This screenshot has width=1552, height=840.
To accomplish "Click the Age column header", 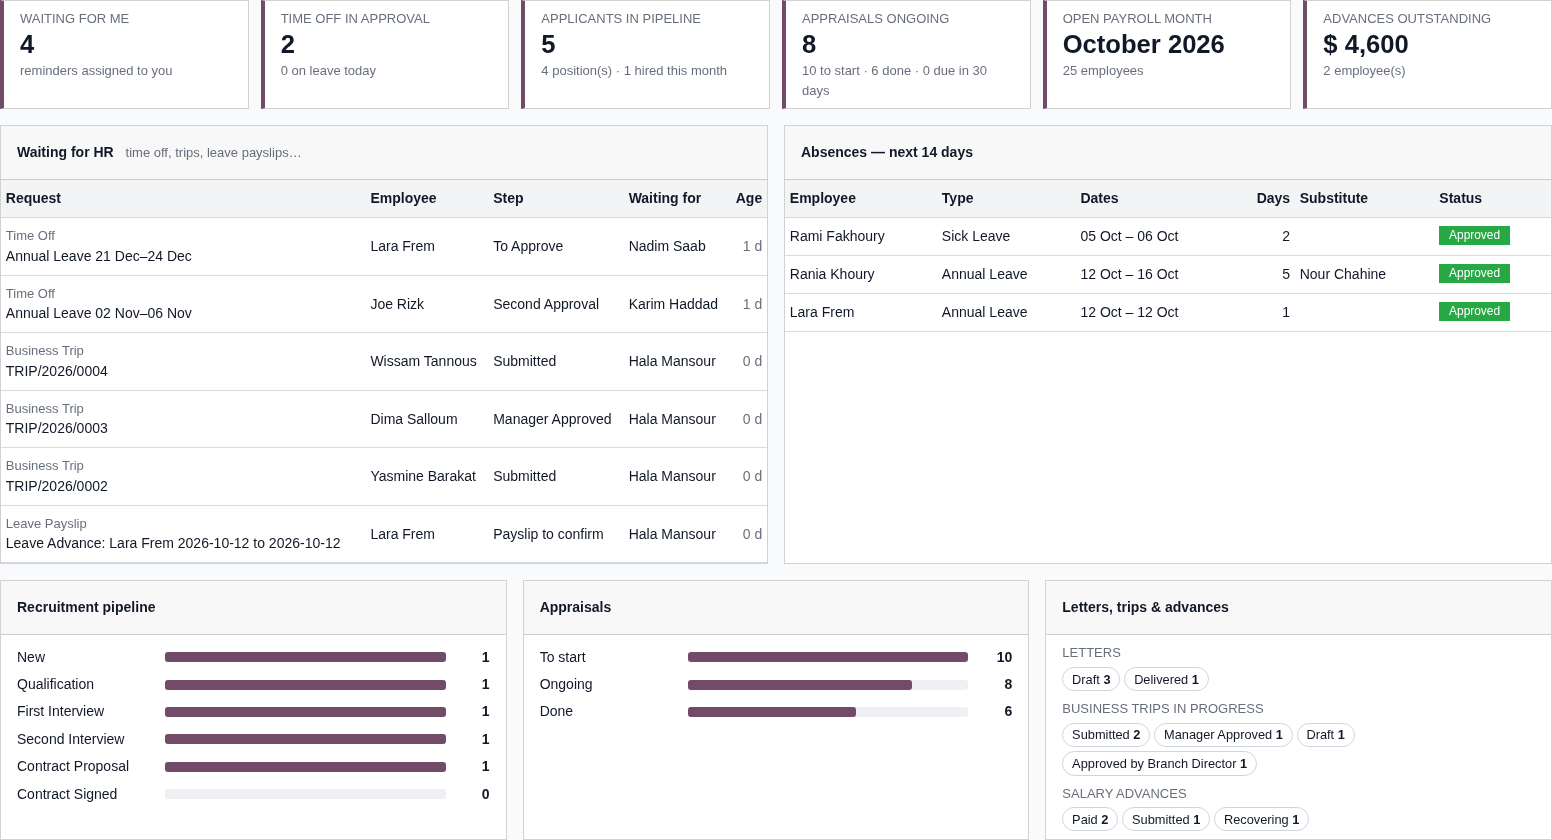I will [x=749, y=198].
